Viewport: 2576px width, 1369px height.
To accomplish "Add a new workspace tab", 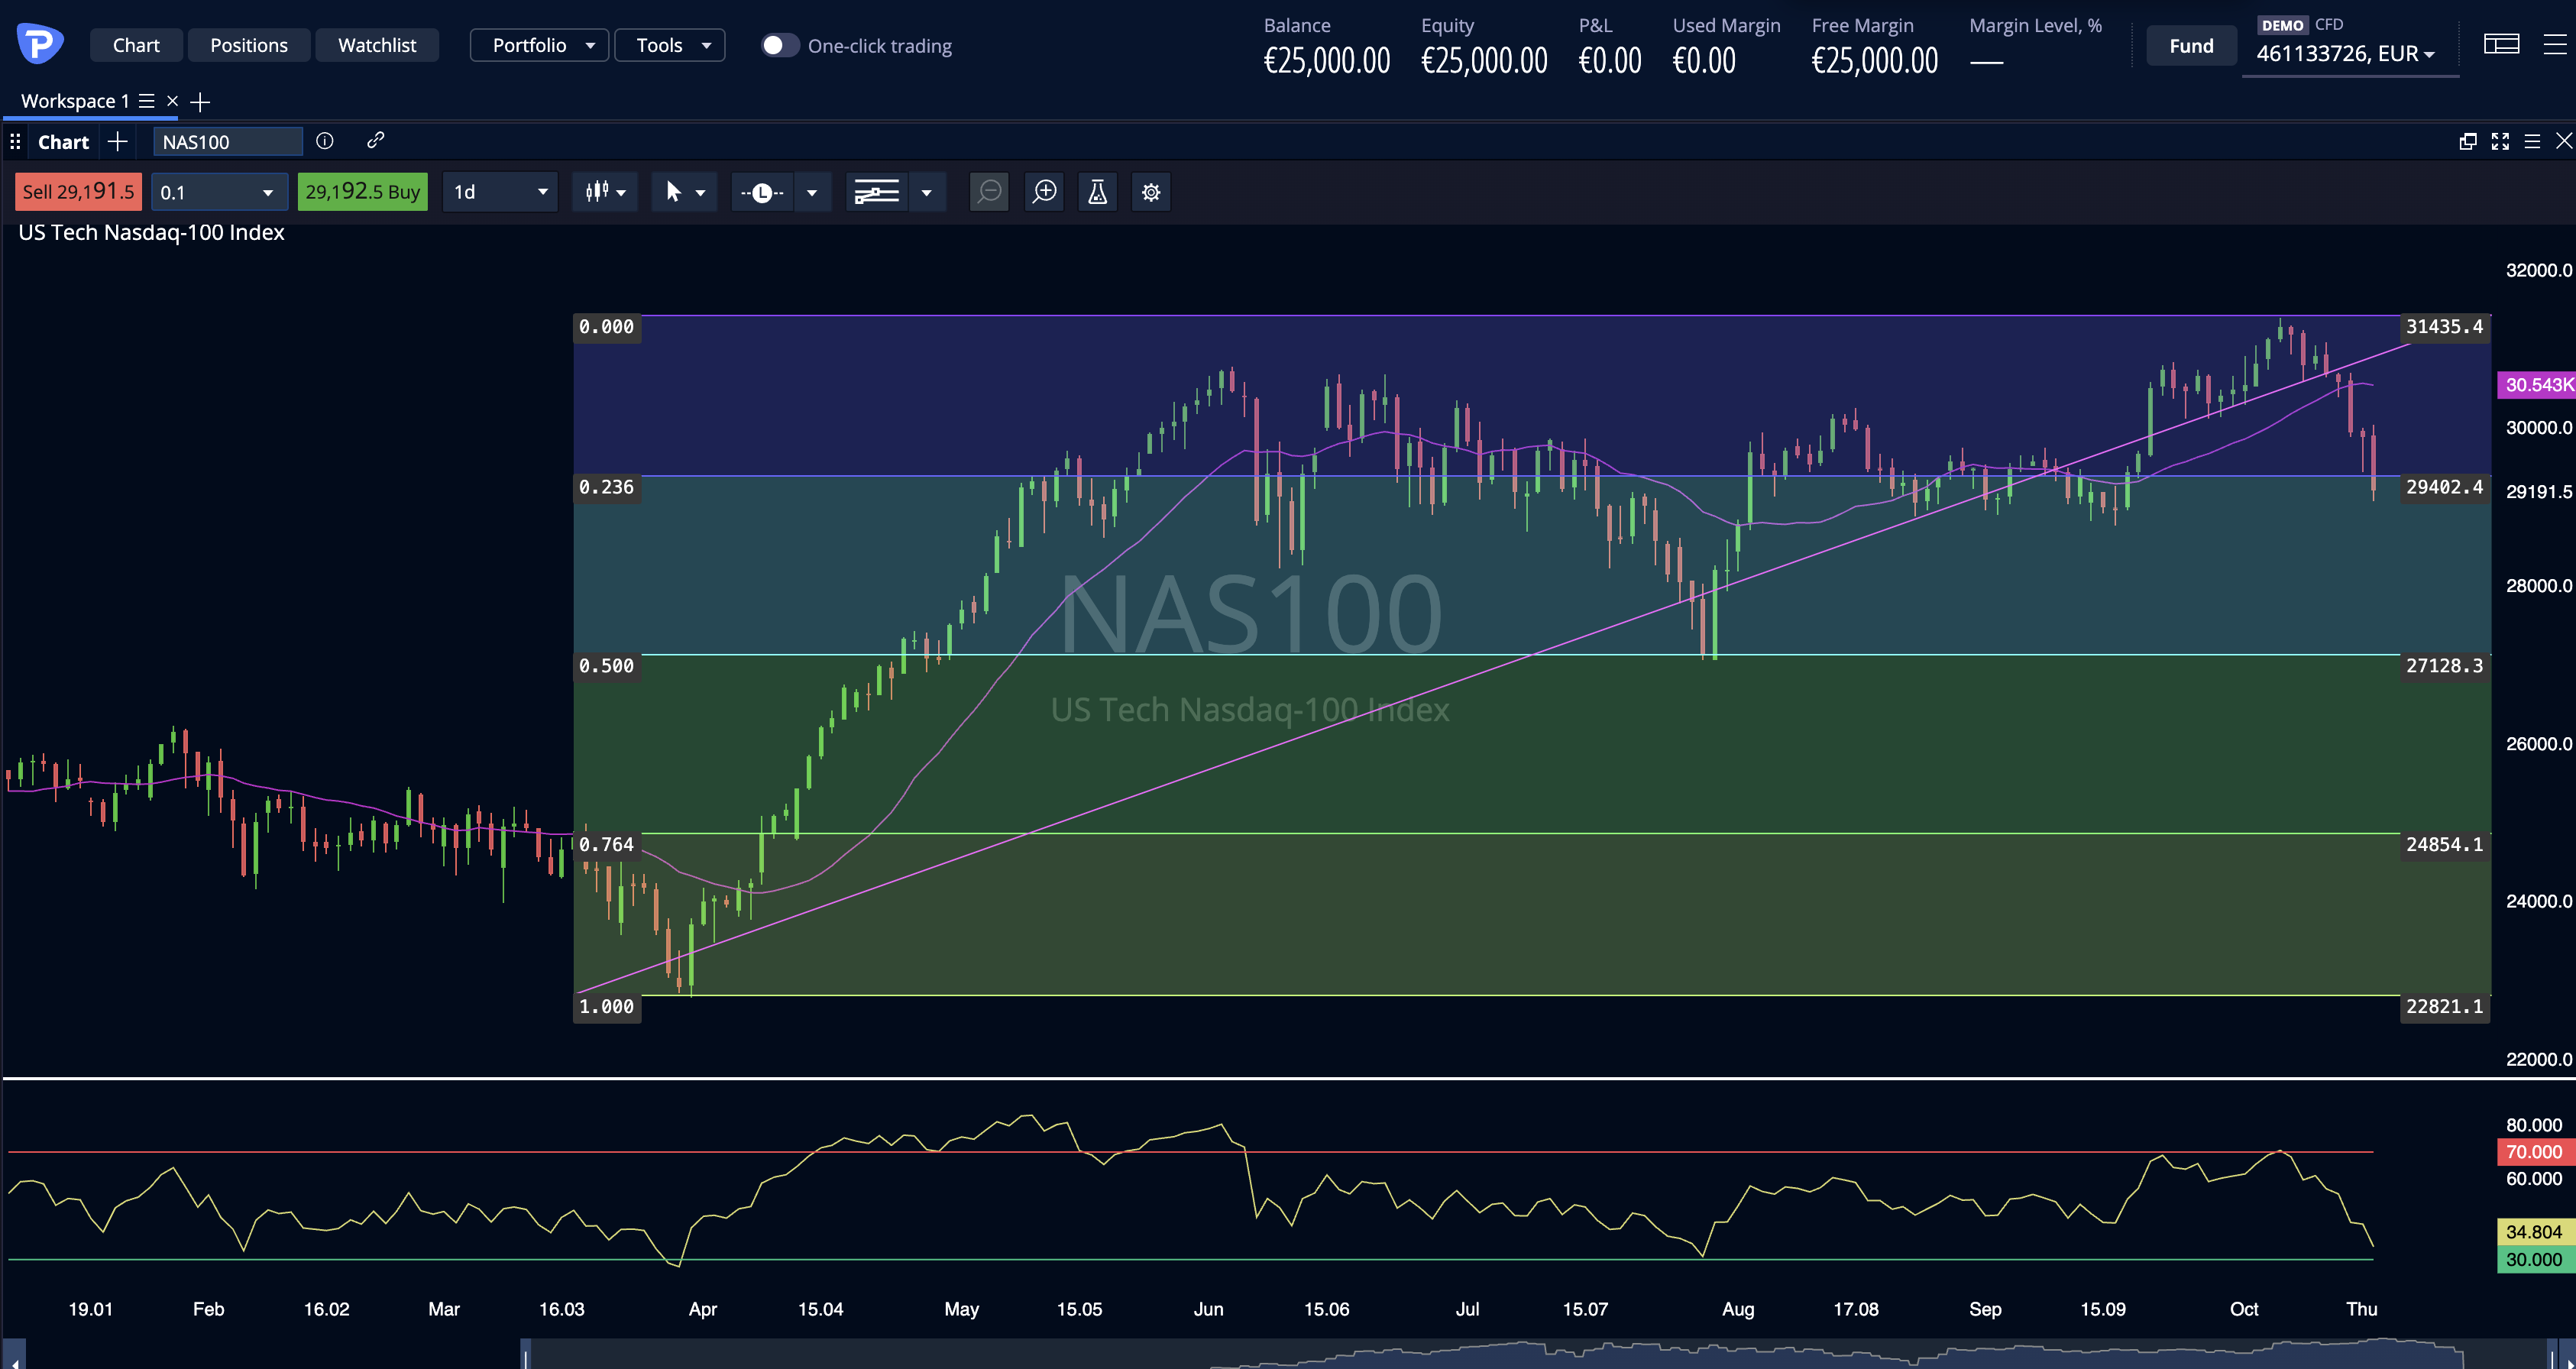I will [200, 102].
